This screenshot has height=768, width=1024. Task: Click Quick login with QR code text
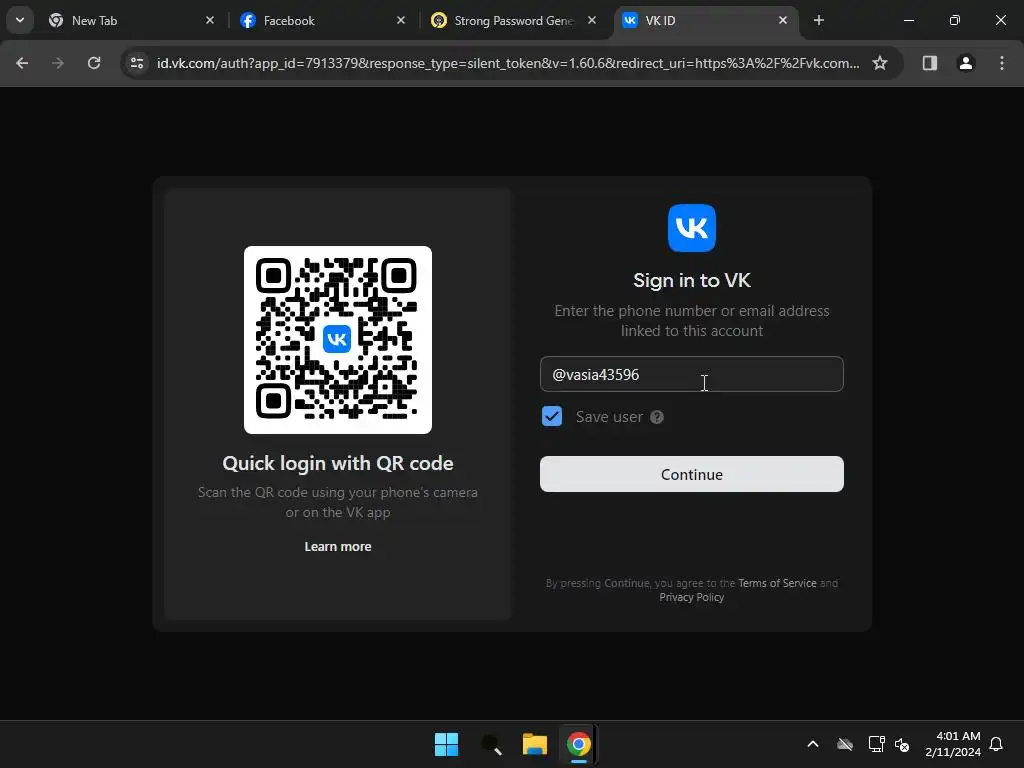tap(338, 463)
